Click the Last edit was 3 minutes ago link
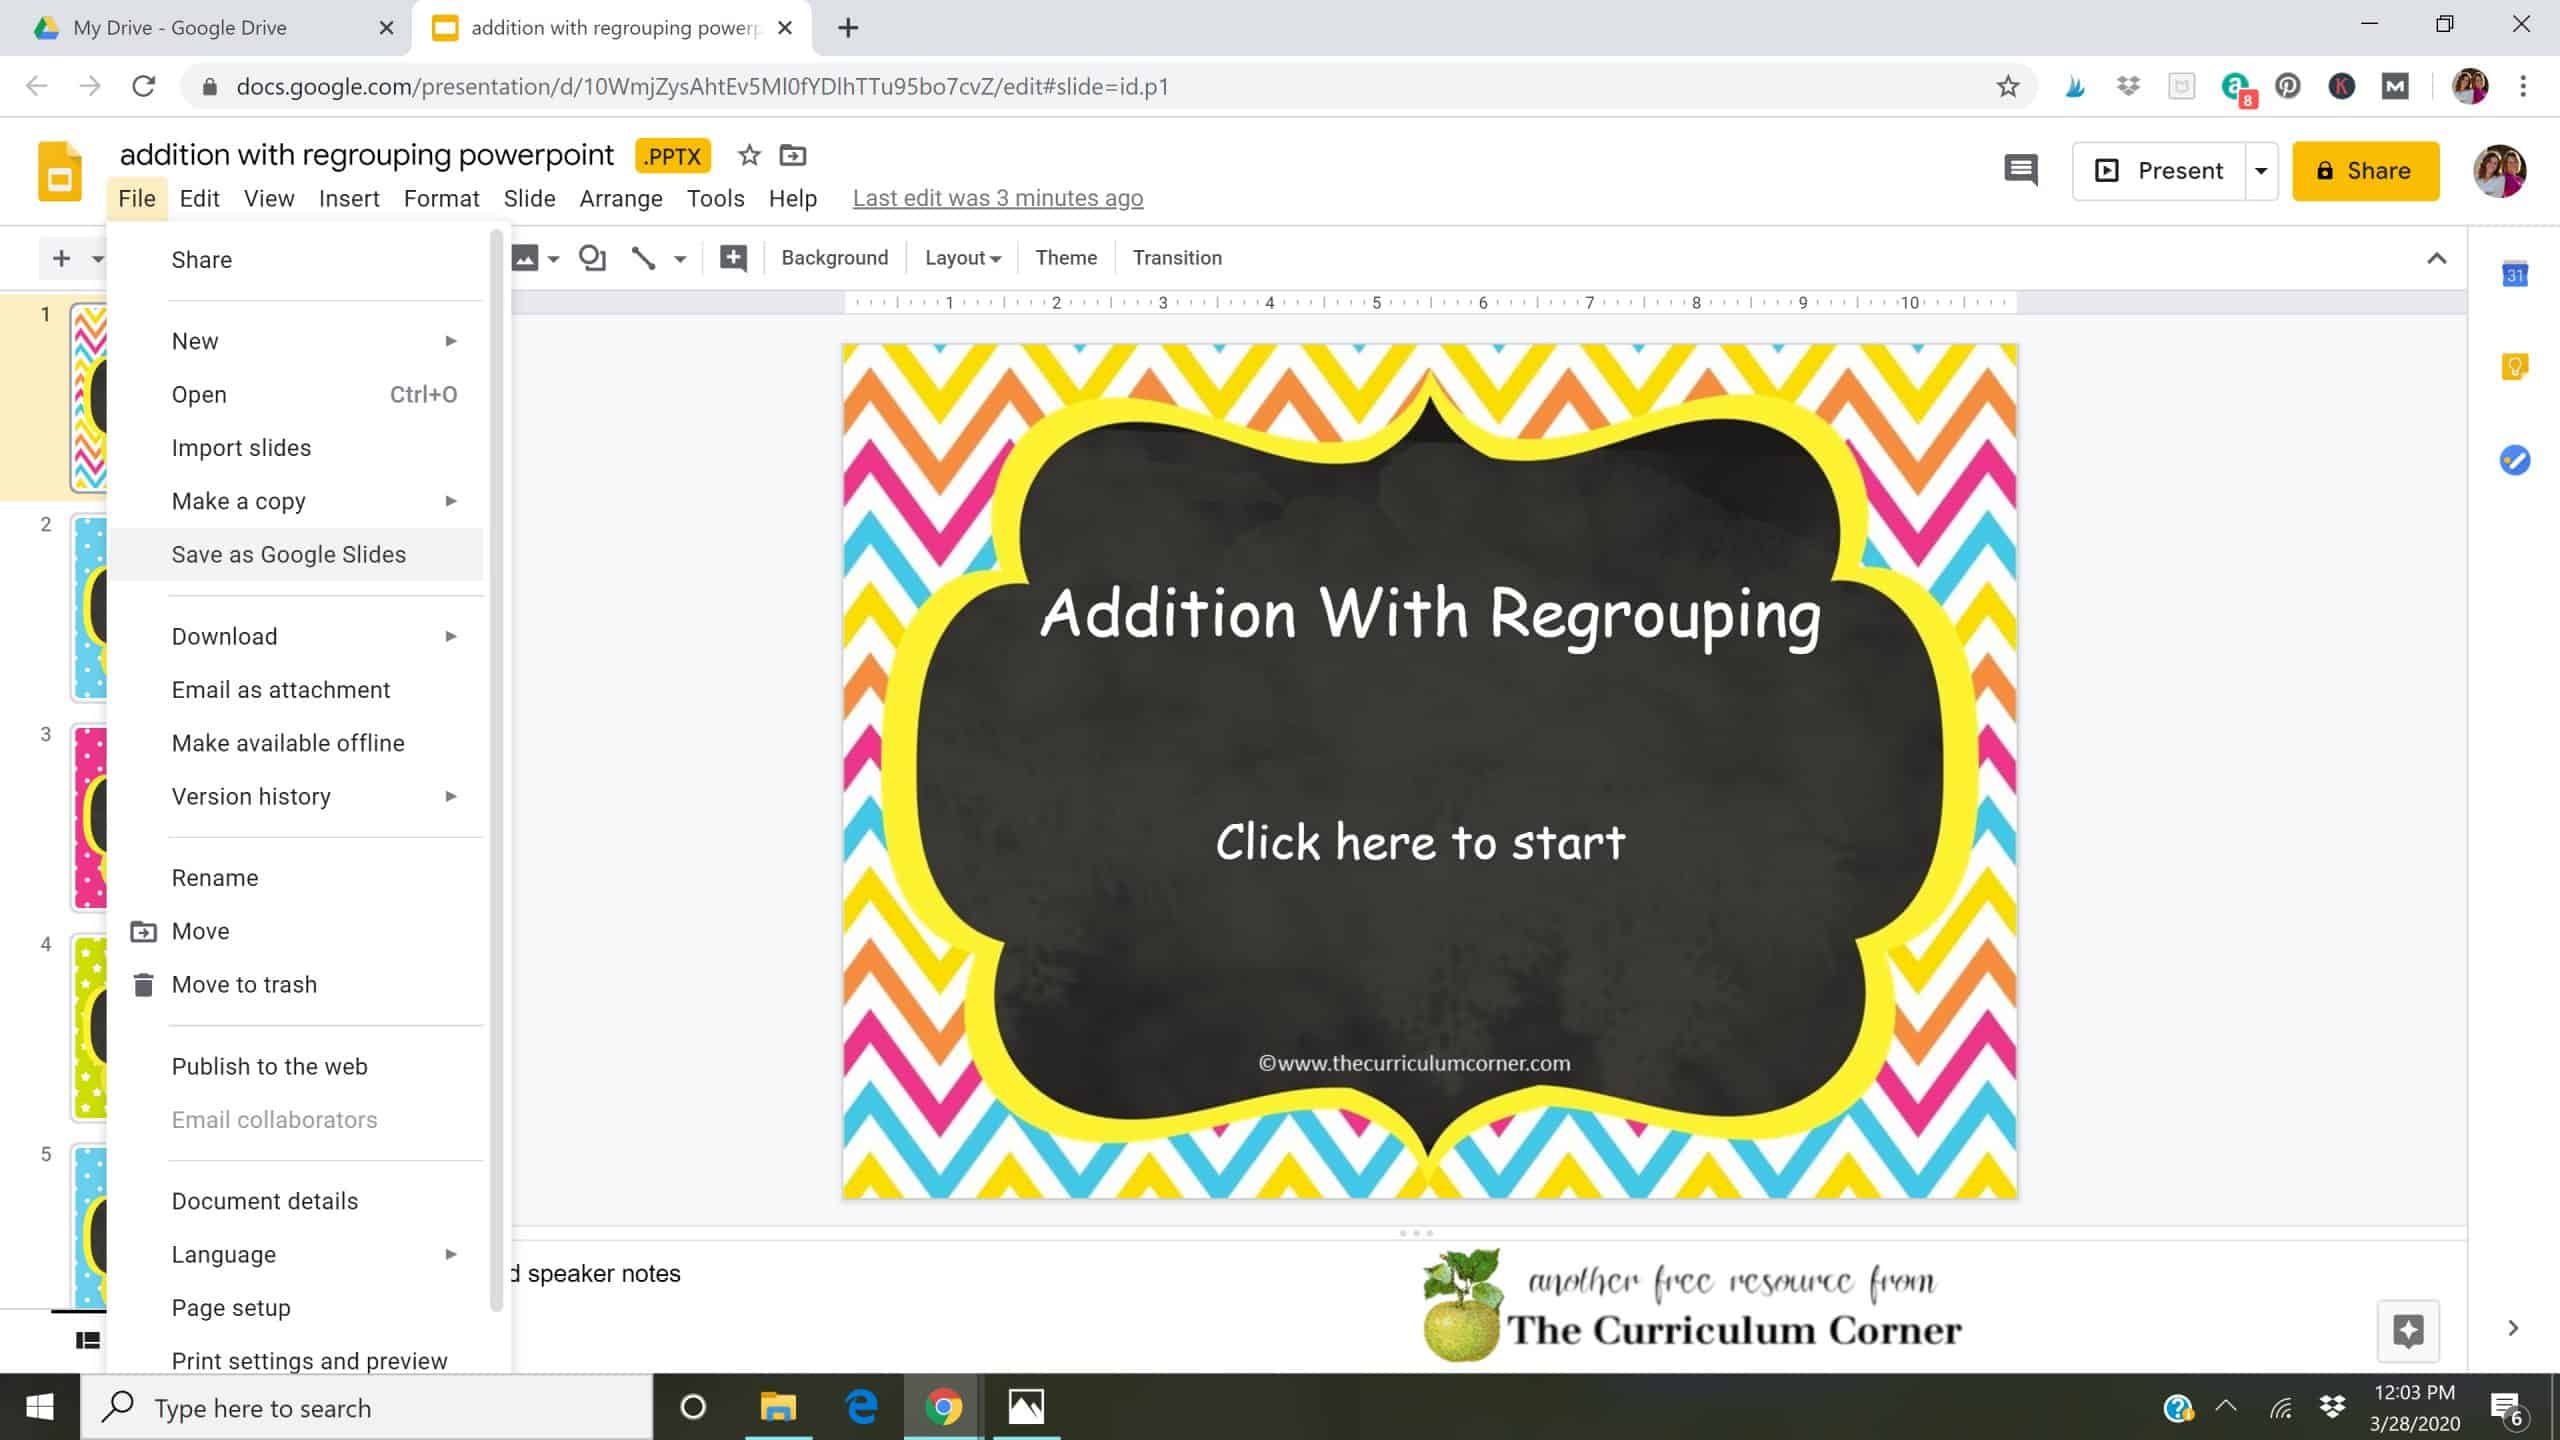 (998, 198)
